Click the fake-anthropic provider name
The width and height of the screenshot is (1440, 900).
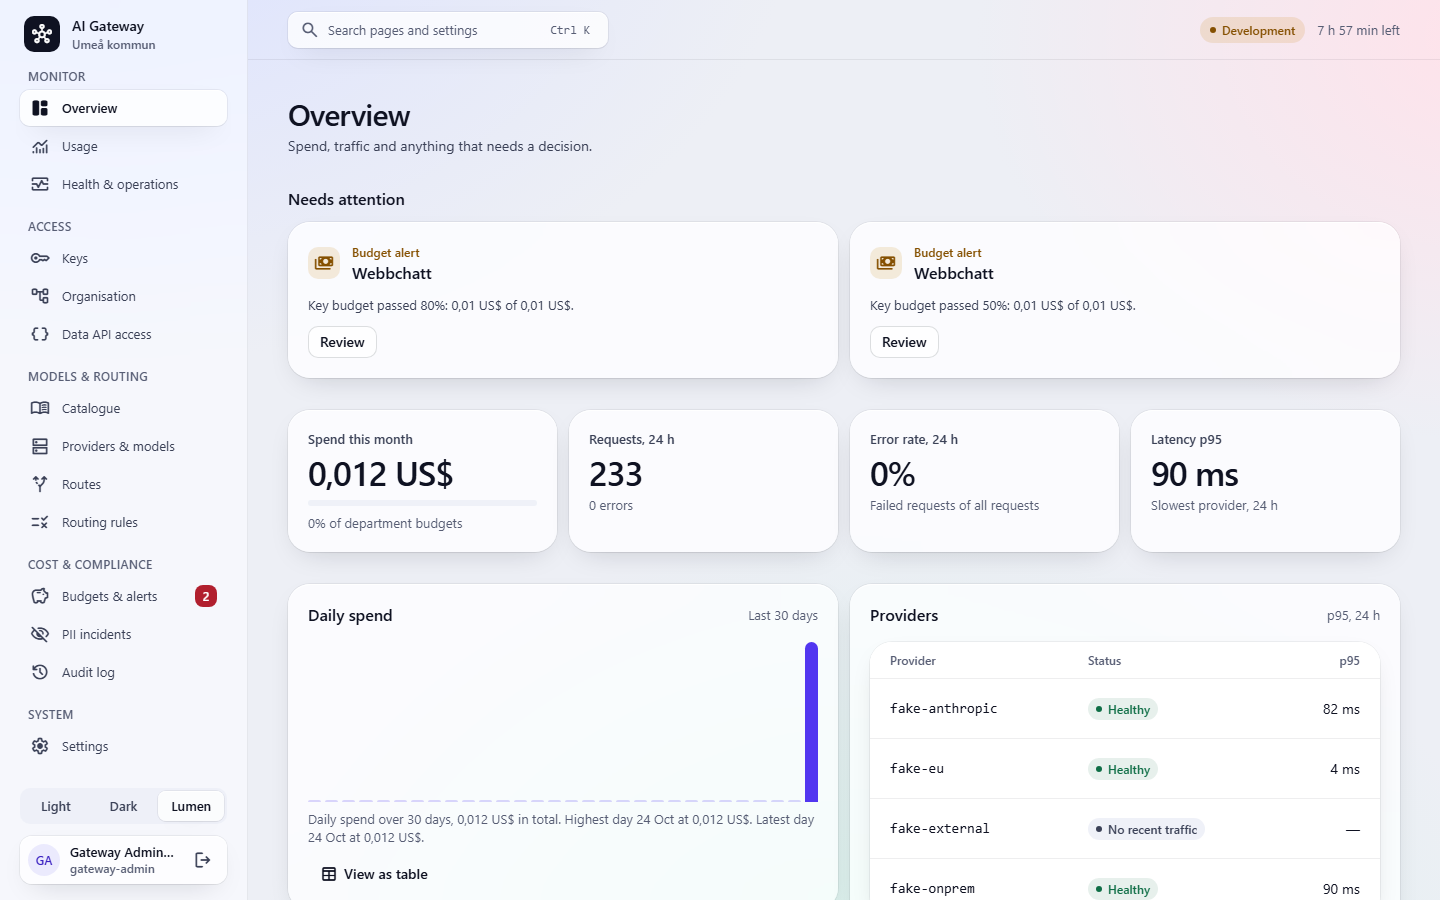pyautogui.click(x=943, y=709)
